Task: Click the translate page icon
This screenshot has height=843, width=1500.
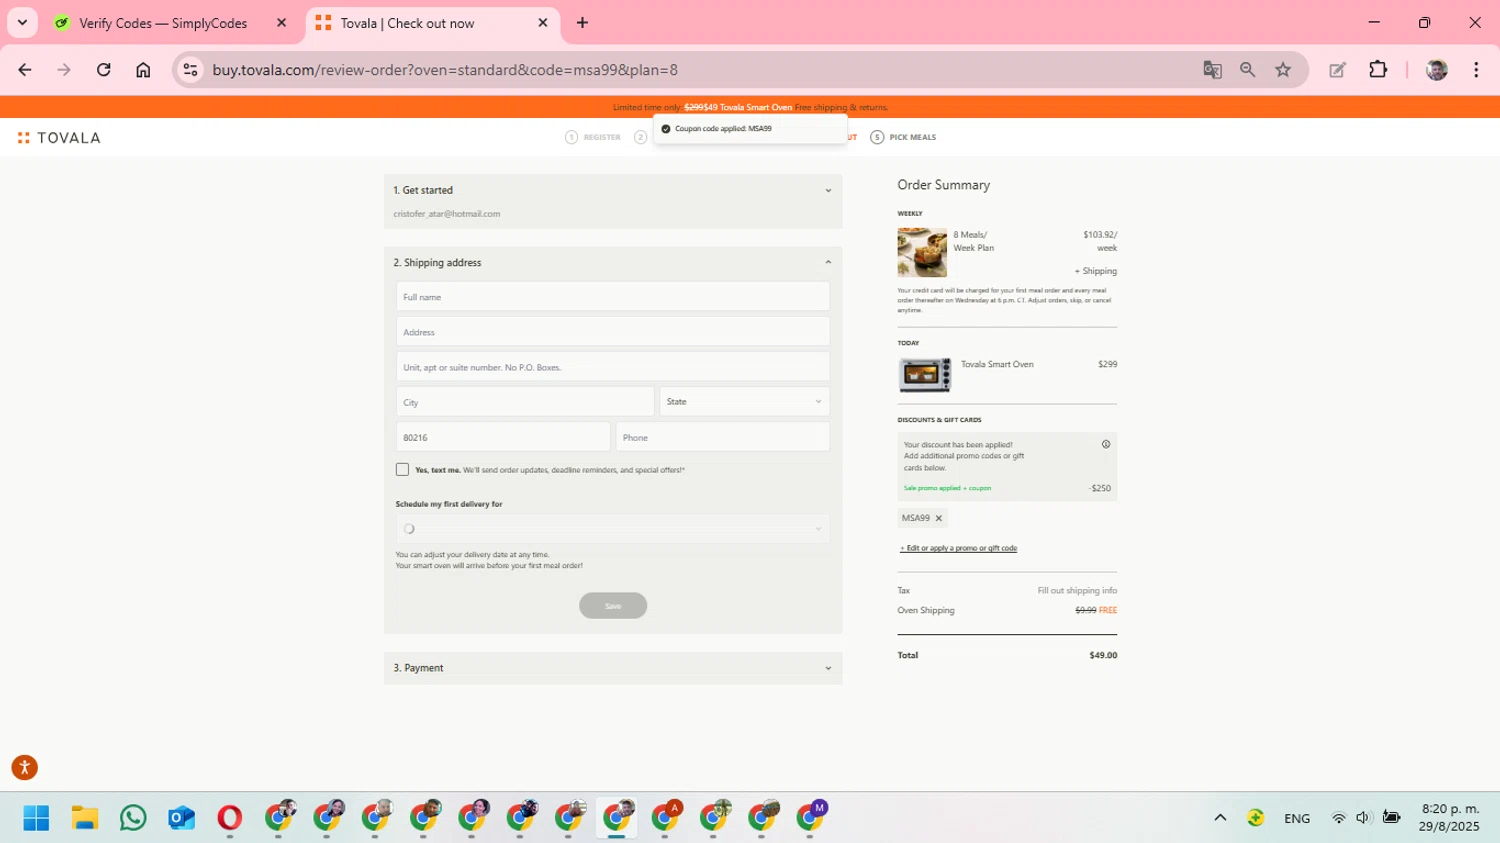Action: click(x=1212, y=70)
